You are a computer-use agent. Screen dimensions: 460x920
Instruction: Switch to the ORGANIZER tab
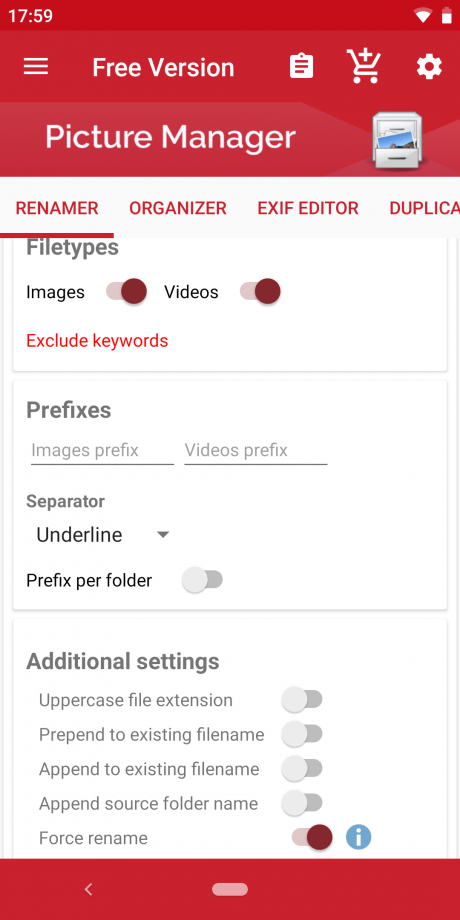178,208
